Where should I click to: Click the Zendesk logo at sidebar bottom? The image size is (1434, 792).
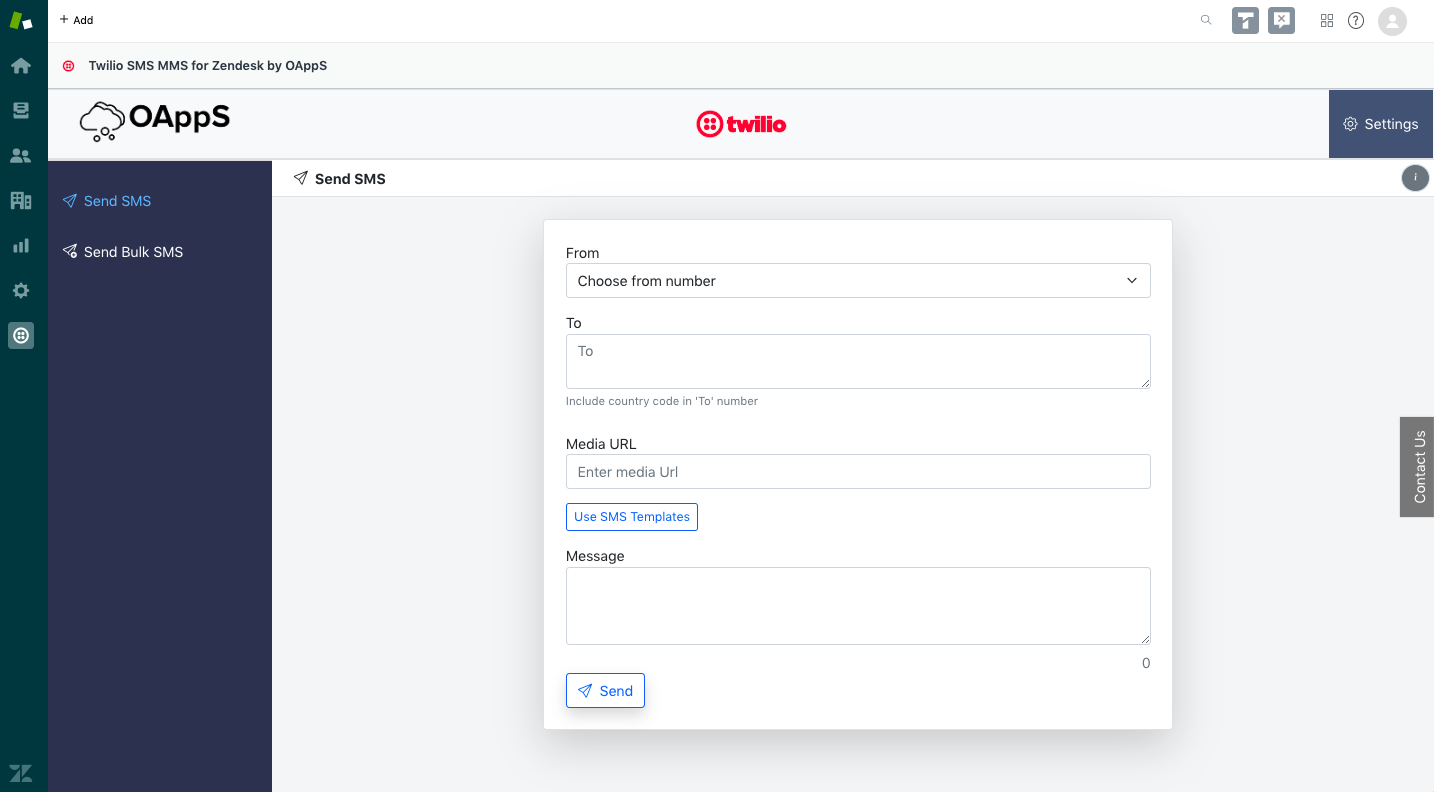click(x=21, y=773)
